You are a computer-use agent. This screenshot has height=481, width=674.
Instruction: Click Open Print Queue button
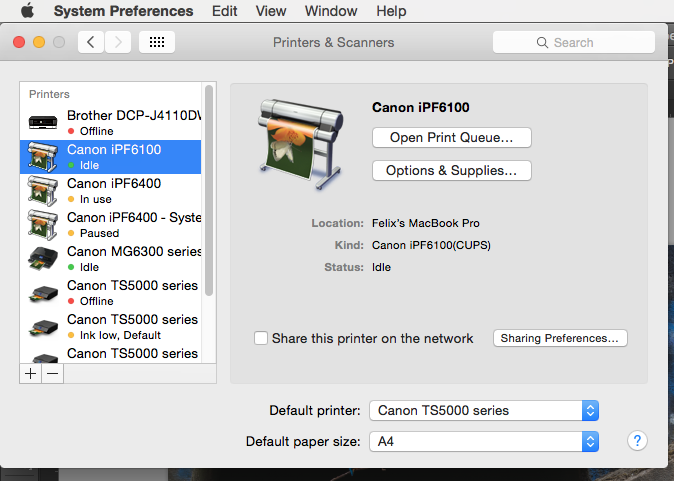[451, 137]
